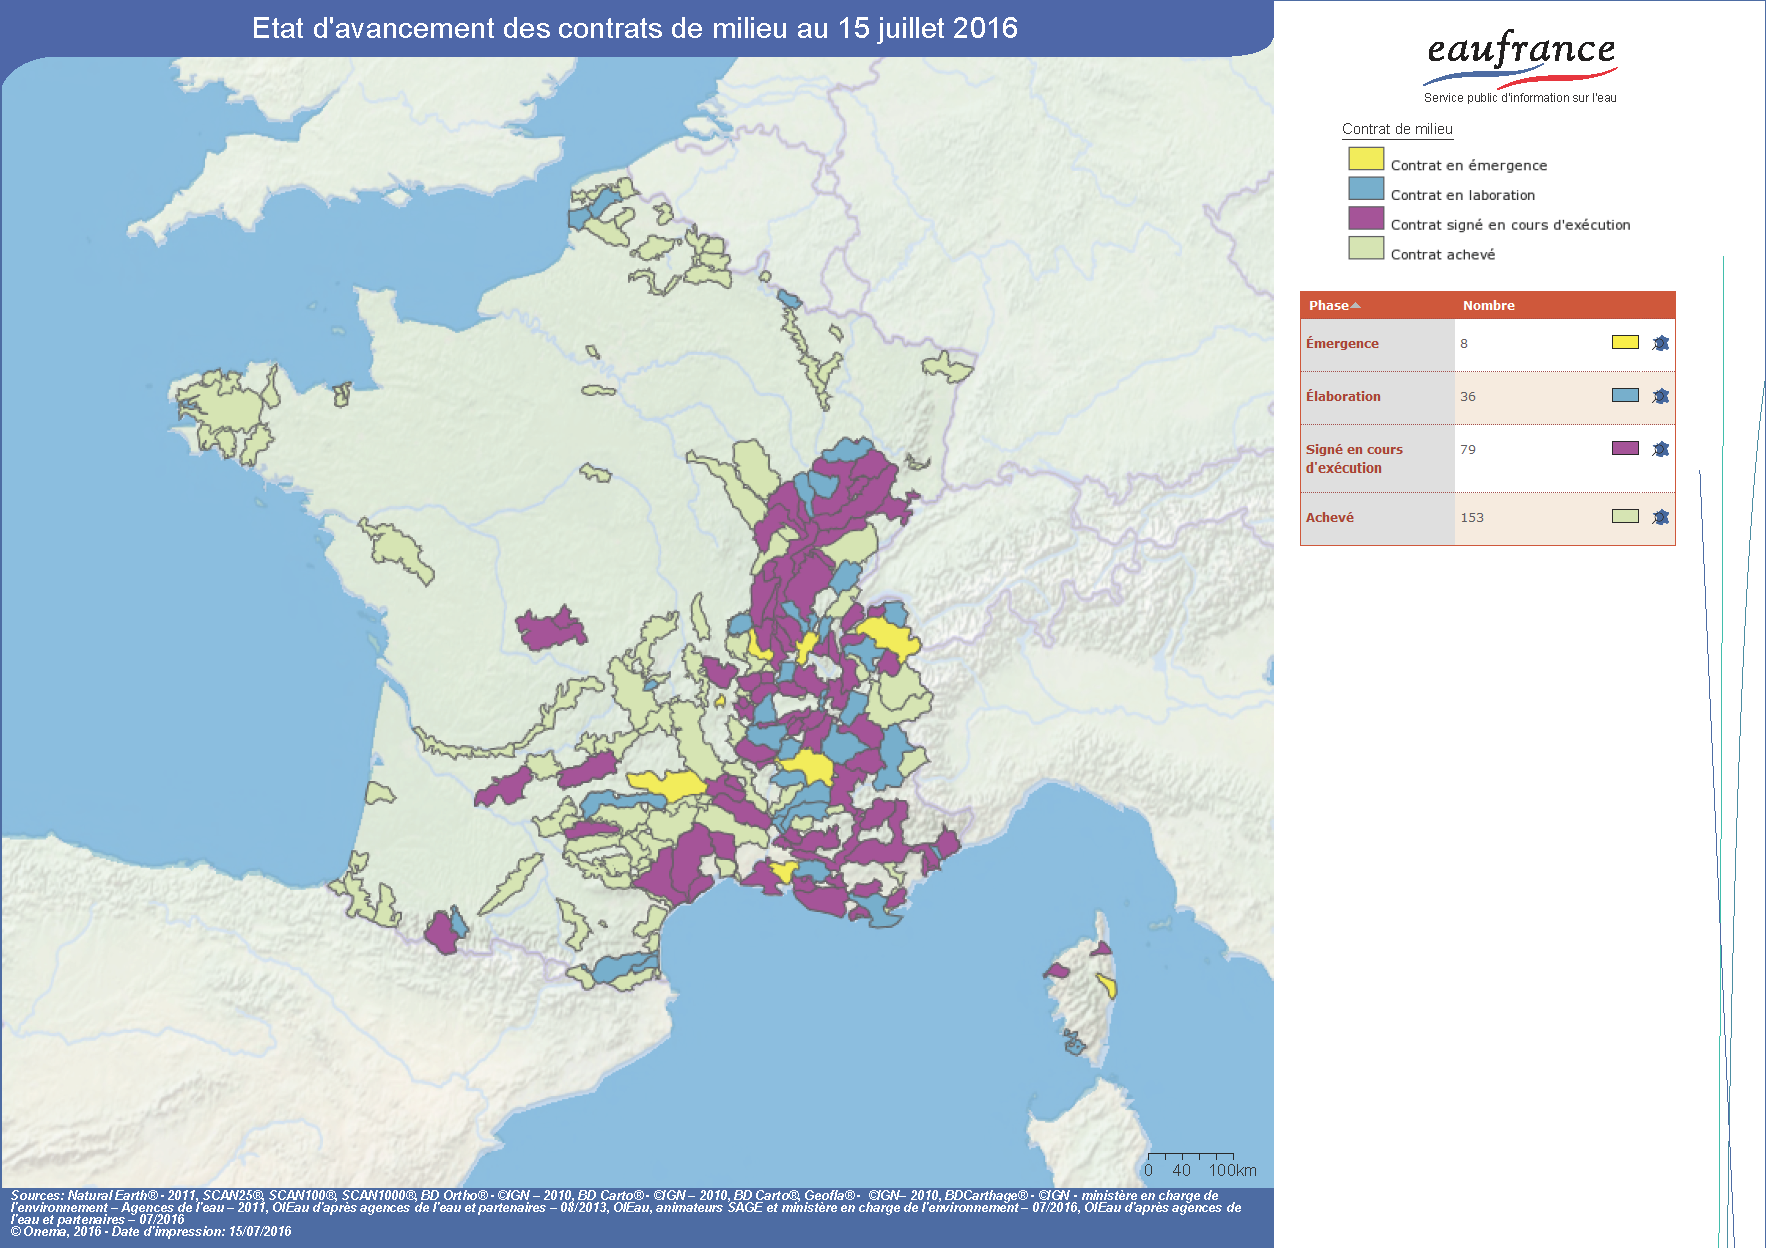
Task: Sort the table by the Phase column arrow
Action: click(x=1356, y=306)
